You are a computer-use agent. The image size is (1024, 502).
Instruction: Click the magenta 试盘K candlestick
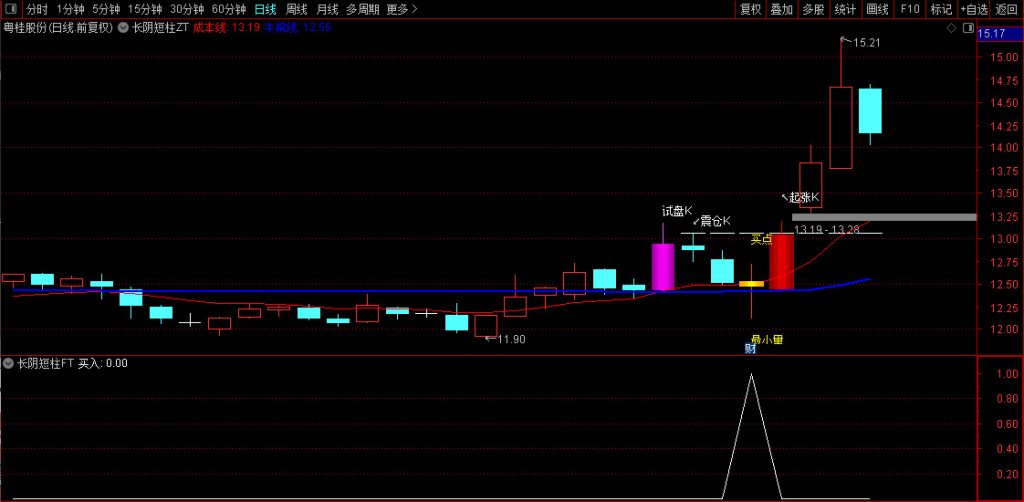pyautogui.click(x=662, y=266)
